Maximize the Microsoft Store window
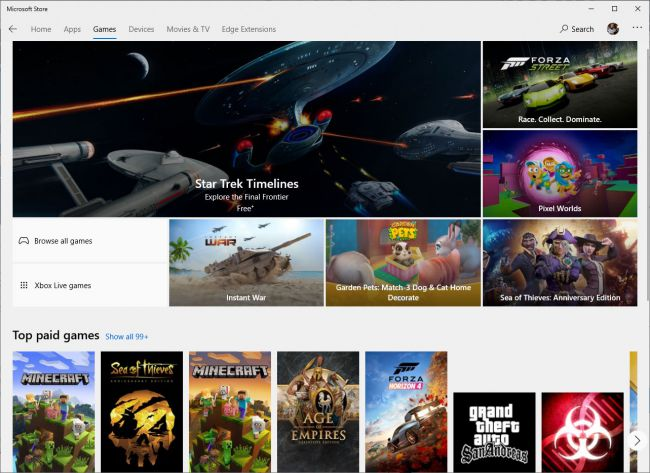 pos(615,9)
